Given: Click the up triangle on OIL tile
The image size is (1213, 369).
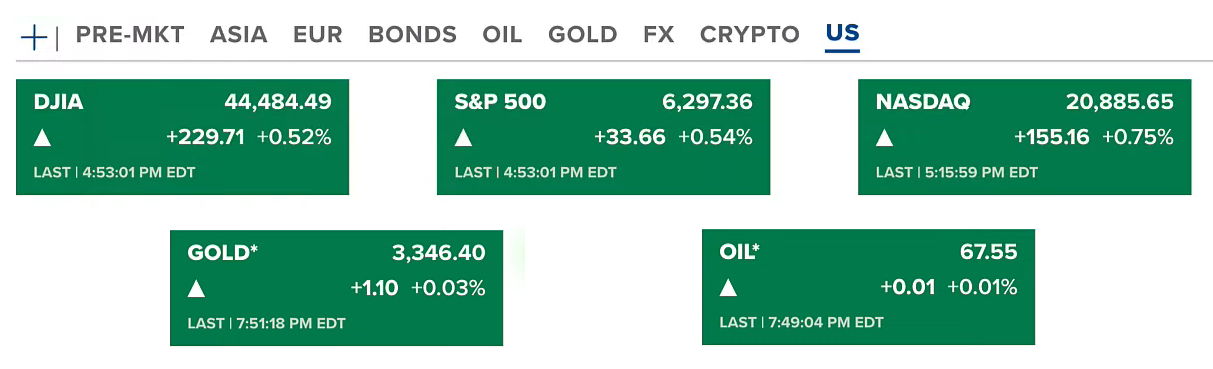Looking at the screenshot, I should (728, 289).
